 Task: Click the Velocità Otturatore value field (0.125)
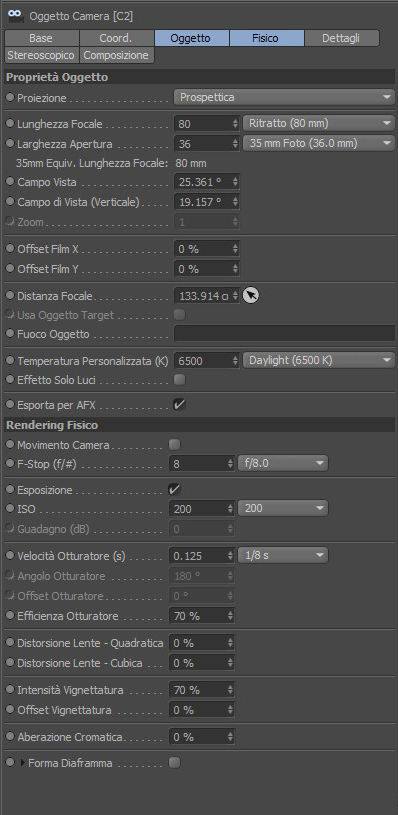click(198, 555)
